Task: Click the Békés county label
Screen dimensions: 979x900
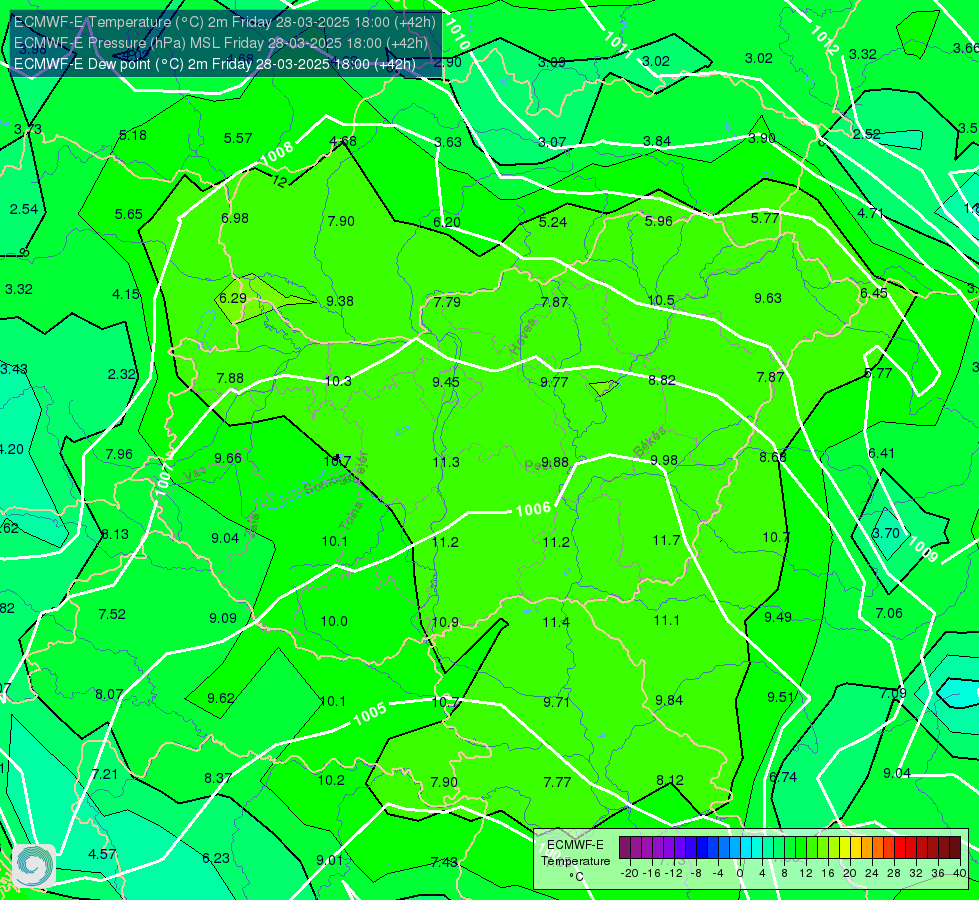Action: pyautogui.click(x=650, y=441)
